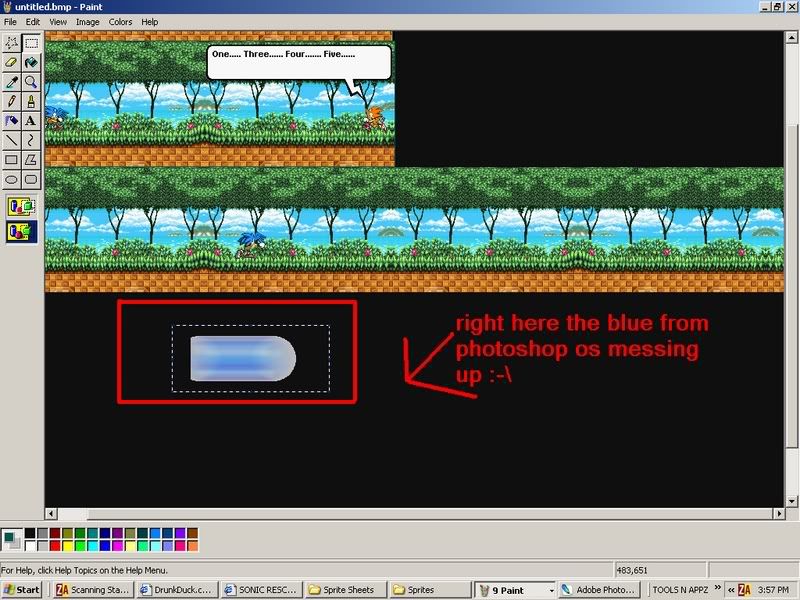This screenshot has width=800, height=600.
Task: Open the Image menu
Action: (x=88, y=22)
